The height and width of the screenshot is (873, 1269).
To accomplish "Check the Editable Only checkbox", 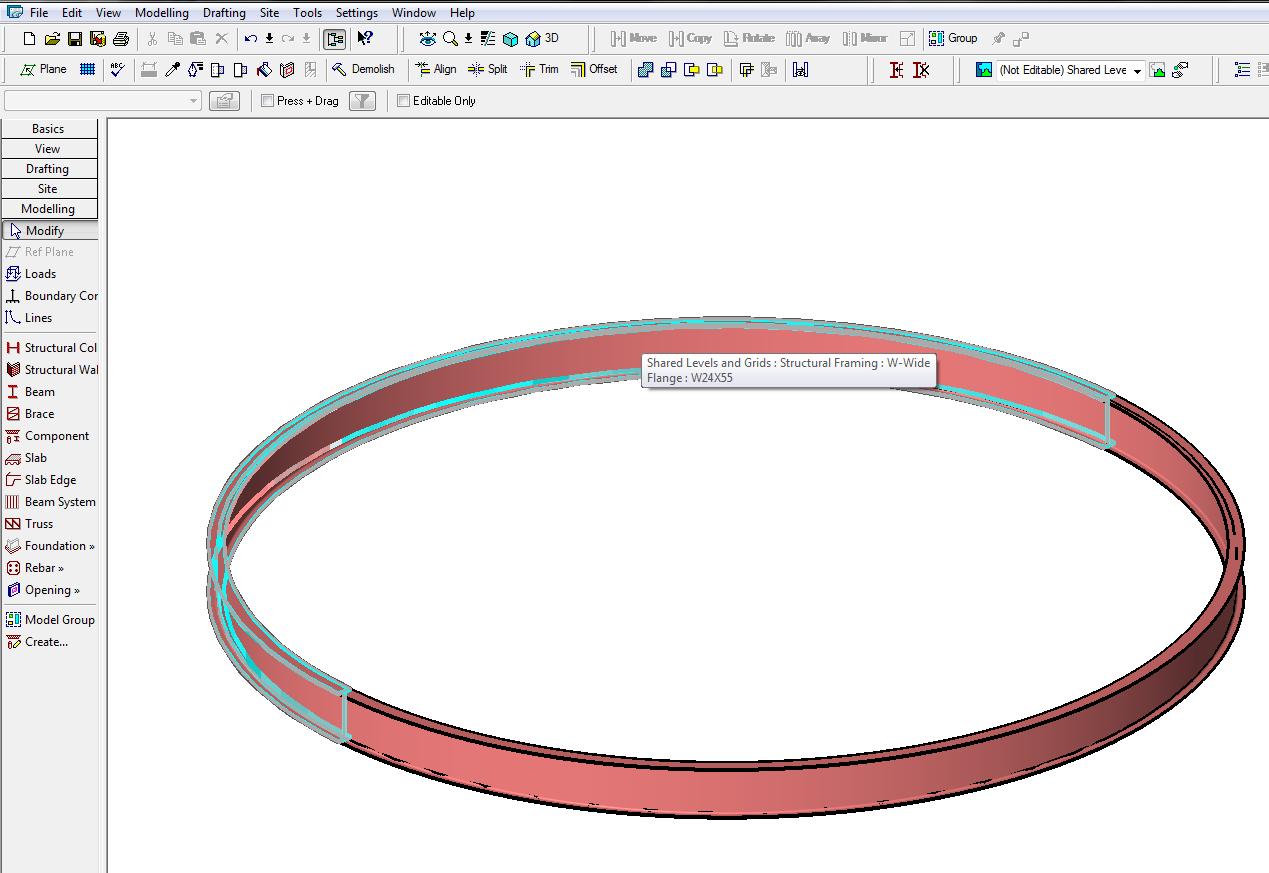I will (x=403, y=100).
